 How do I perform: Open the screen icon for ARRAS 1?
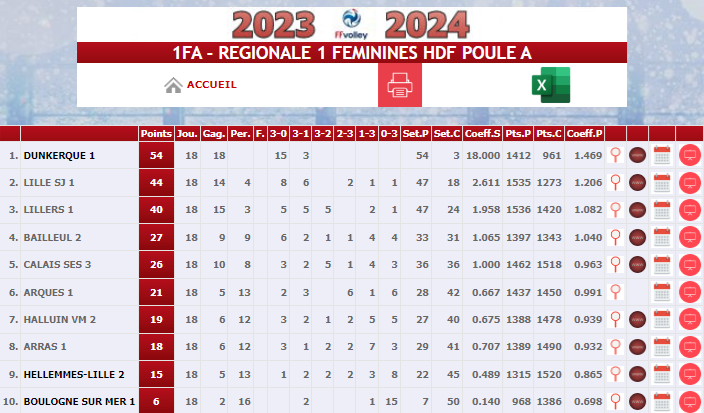click(690, 347)
